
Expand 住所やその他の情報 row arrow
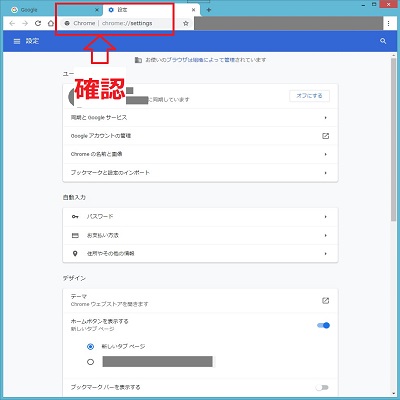click(326, 254)
